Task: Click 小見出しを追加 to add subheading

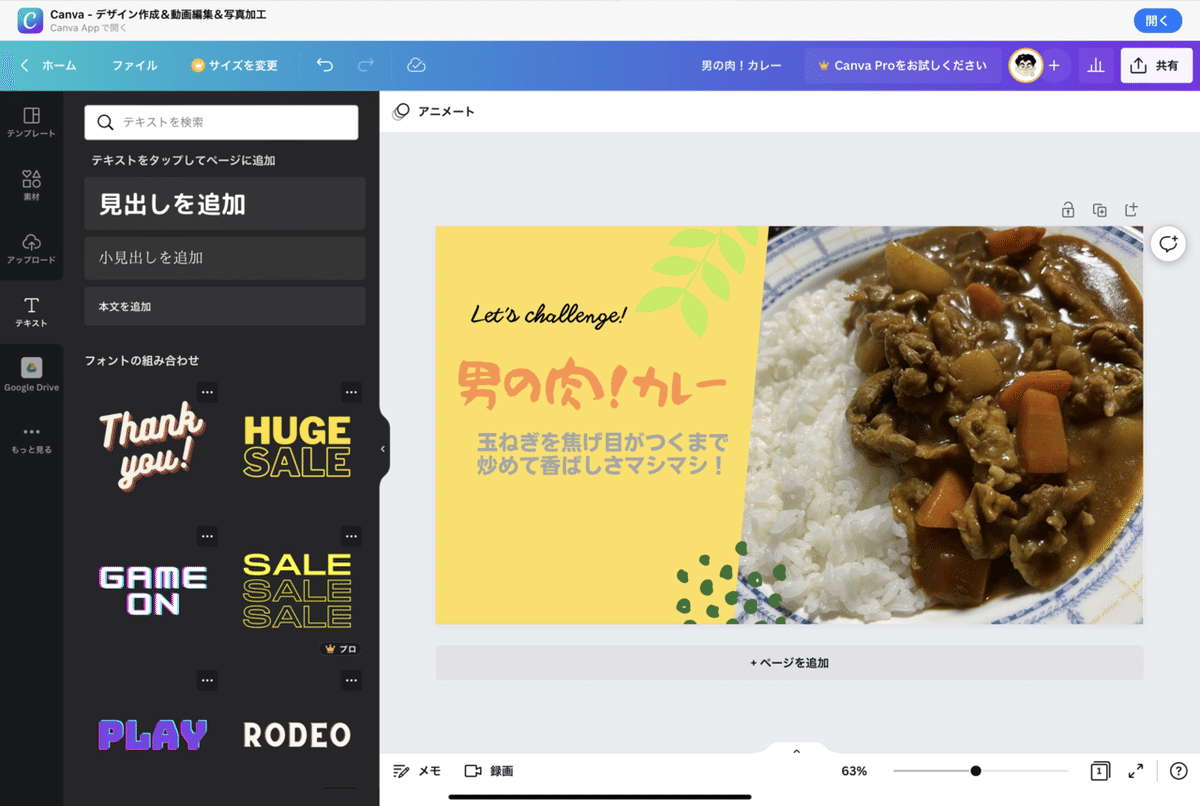Action: point(225,258)
